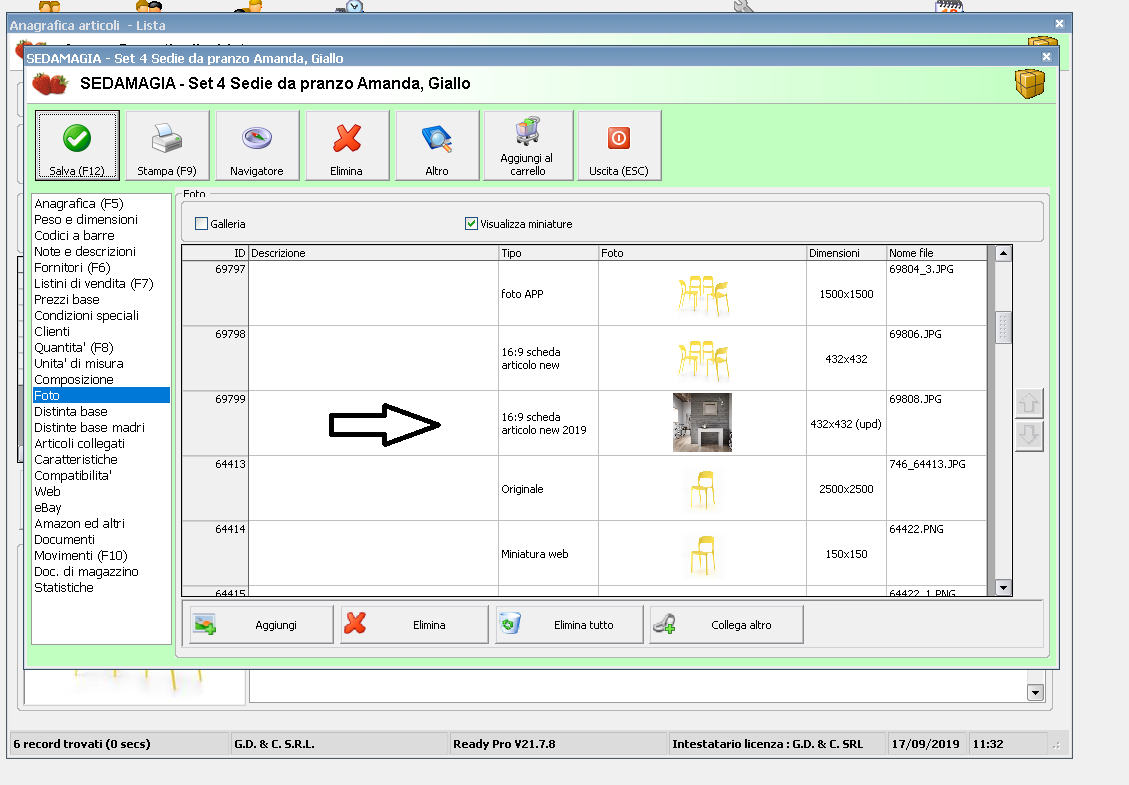The height and width of the screenshot is (785, 1129).
Task: Click the package box icon in header
Action: click(x=1030, y=84)
